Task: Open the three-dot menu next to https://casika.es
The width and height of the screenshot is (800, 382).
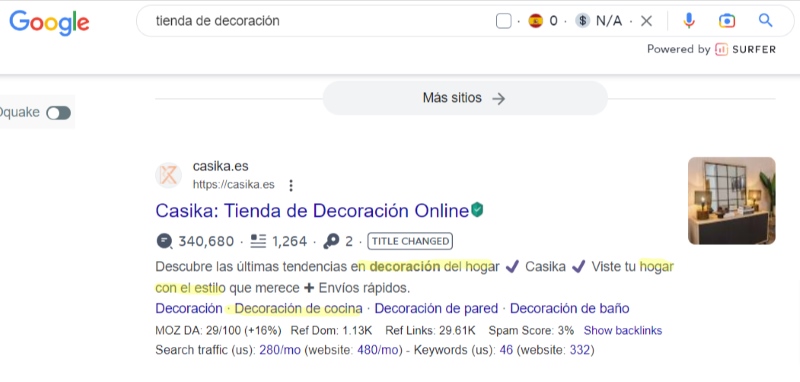Action: [291, 185]
